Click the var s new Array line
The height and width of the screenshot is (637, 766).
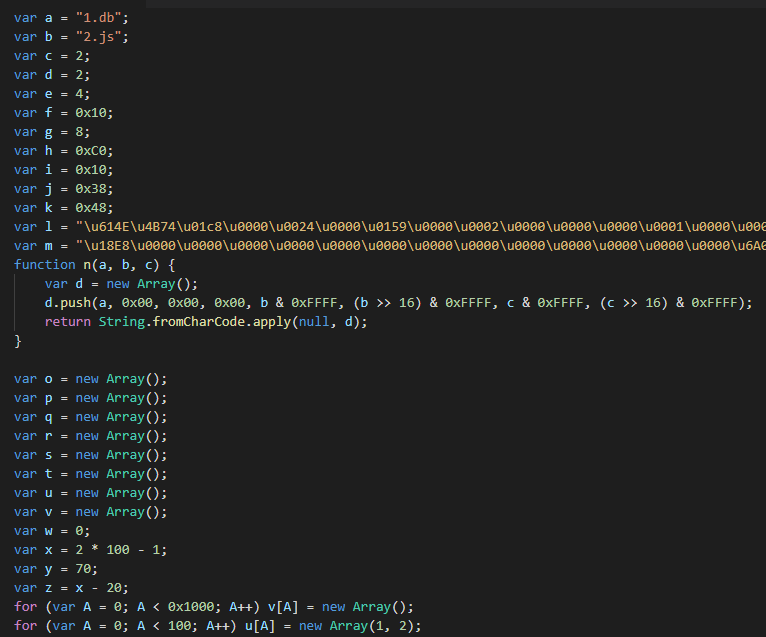click(x=90, y=455)
